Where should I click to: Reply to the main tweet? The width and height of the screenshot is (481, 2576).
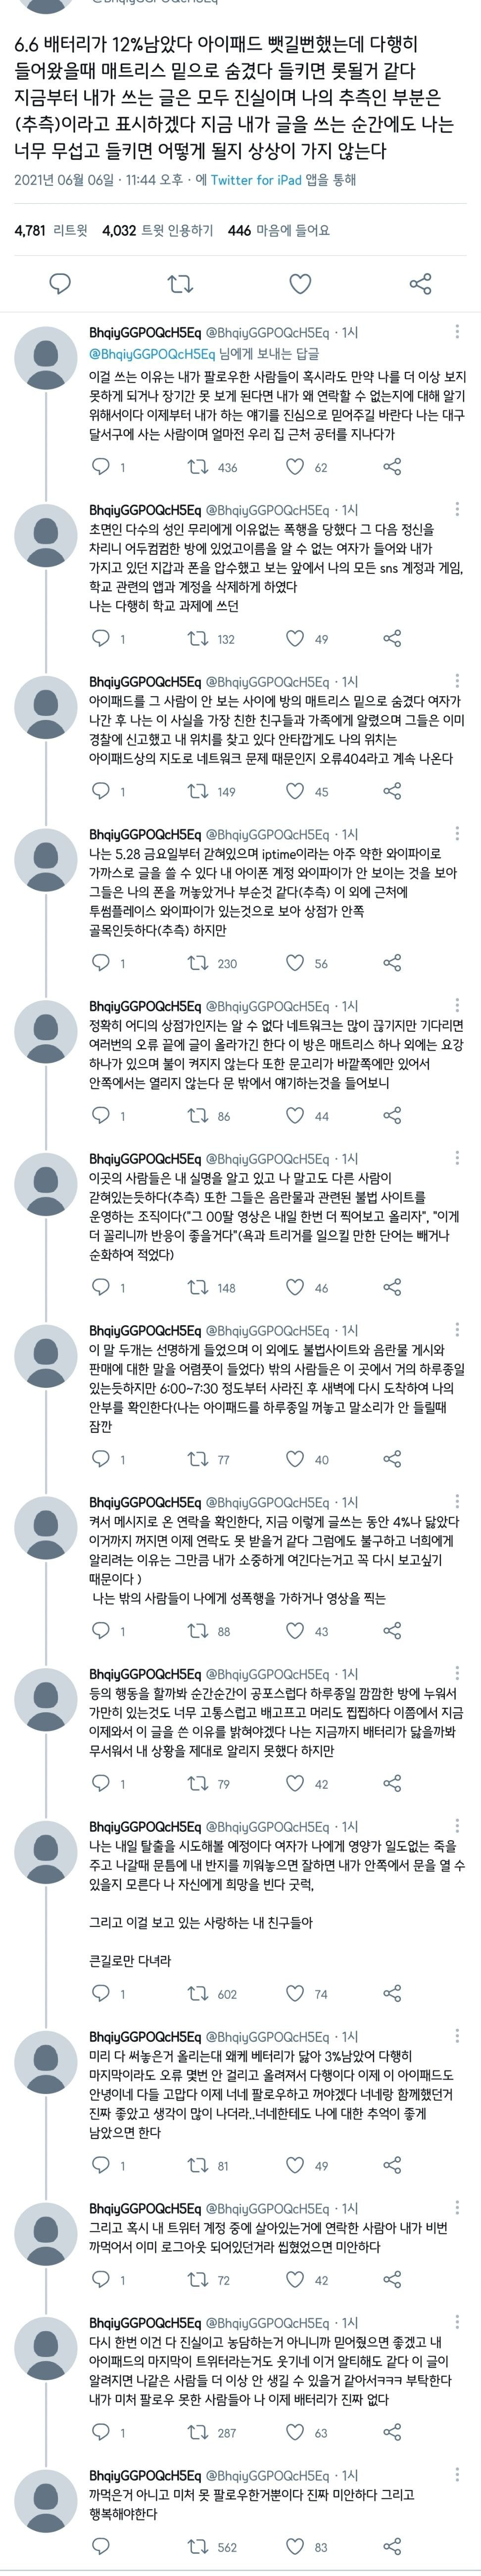click(60, 284)
